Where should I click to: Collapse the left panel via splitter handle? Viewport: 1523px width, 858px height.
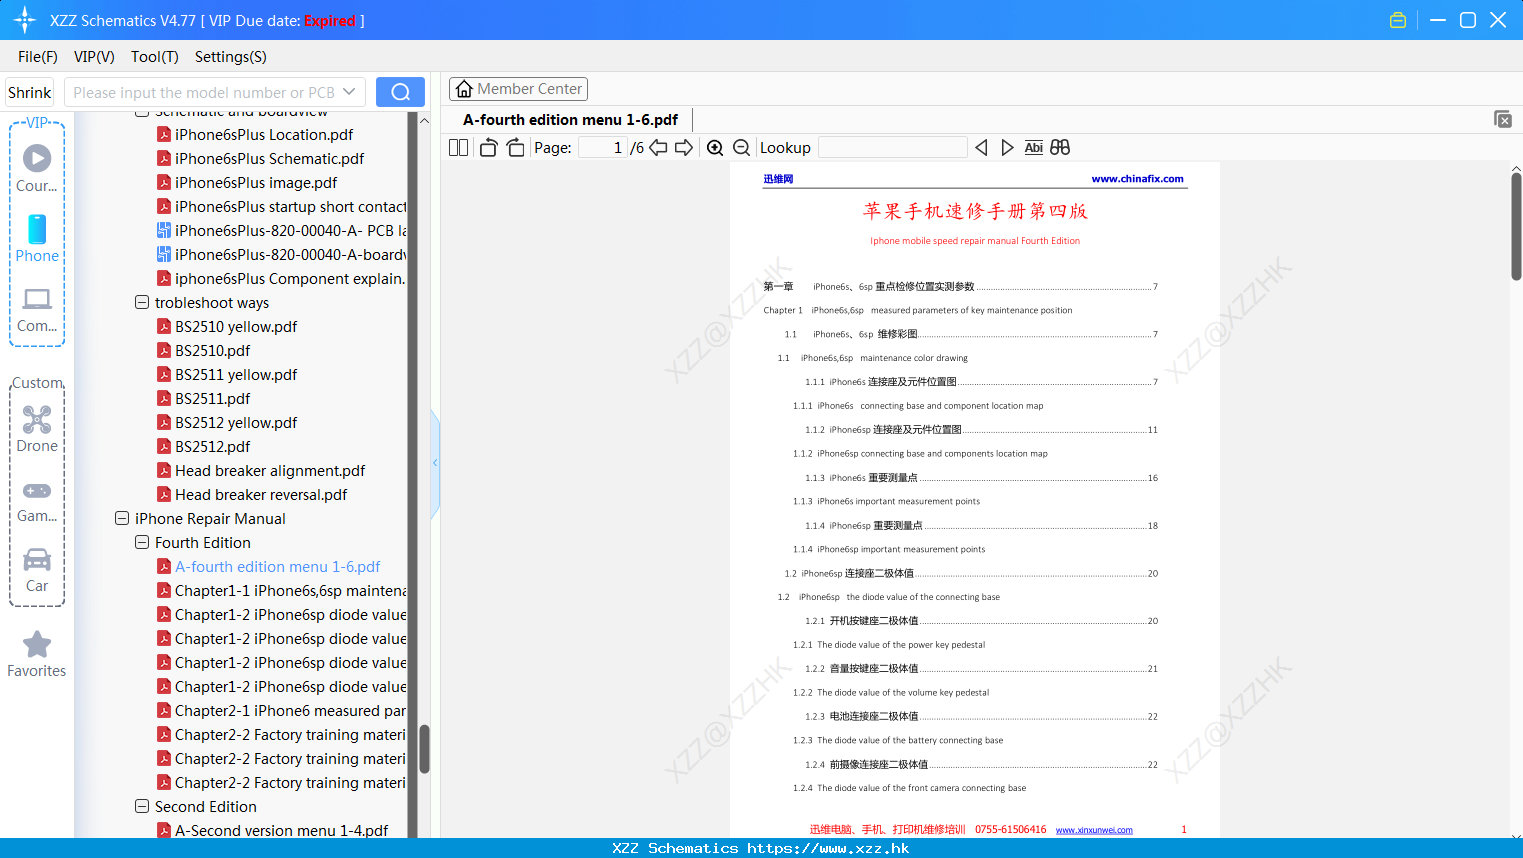tap(435, 463)
